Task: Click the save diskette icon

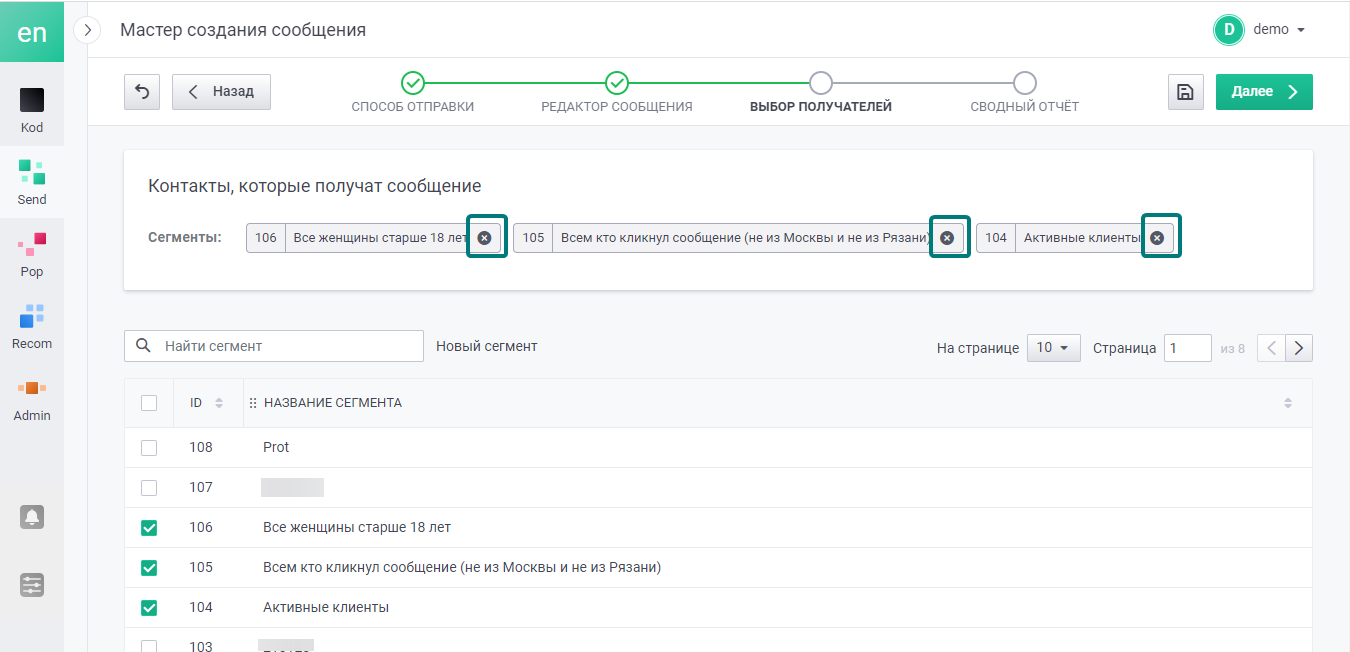Action: click(x=1185, y=92)
